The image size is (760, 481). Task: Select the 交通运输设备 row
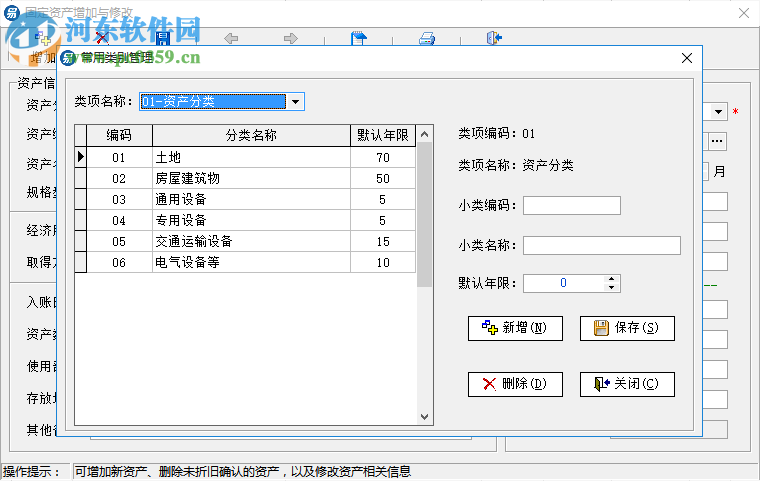pyautogui.click(x=245, y=241)
